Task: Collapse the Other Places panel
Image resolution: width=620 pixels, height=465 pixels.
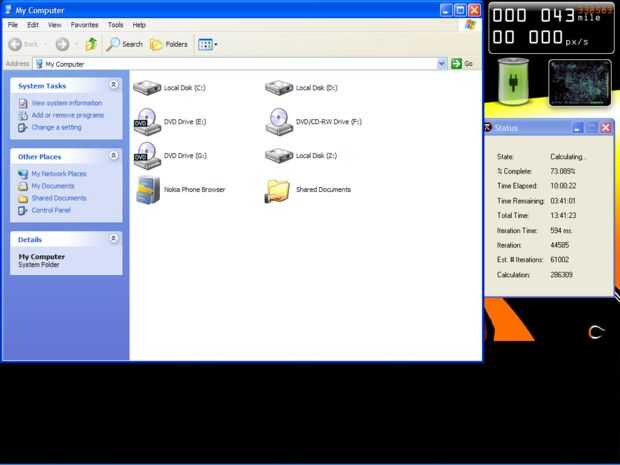Action: [x=113, y=155]
